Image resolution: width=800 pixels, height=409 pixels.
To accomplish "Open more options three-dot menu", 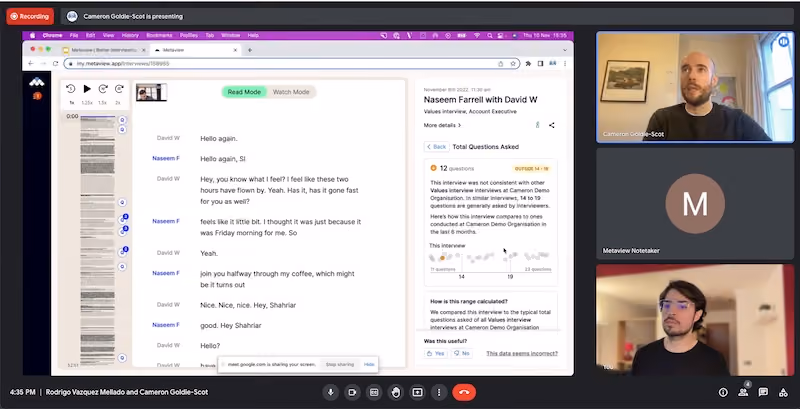I will click(x=439, y=392).
